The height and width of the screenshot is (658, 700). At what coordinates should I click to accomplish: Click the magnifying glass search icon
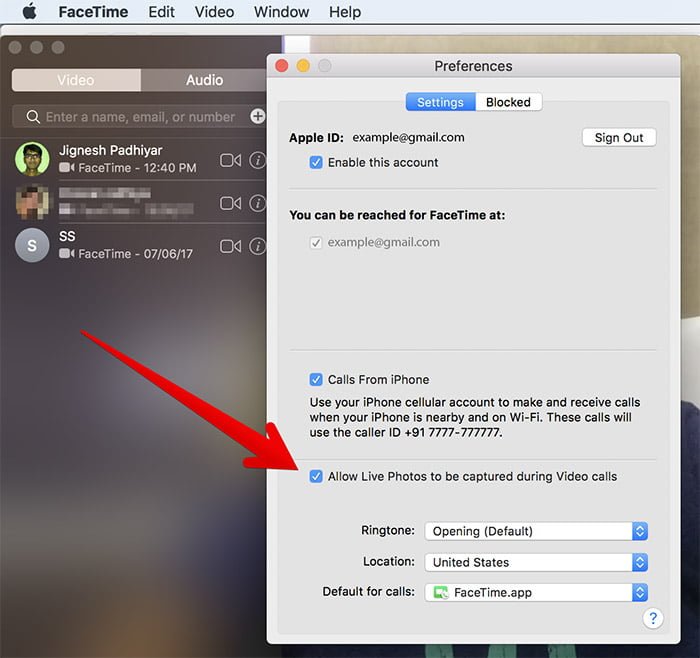point(33,117)
